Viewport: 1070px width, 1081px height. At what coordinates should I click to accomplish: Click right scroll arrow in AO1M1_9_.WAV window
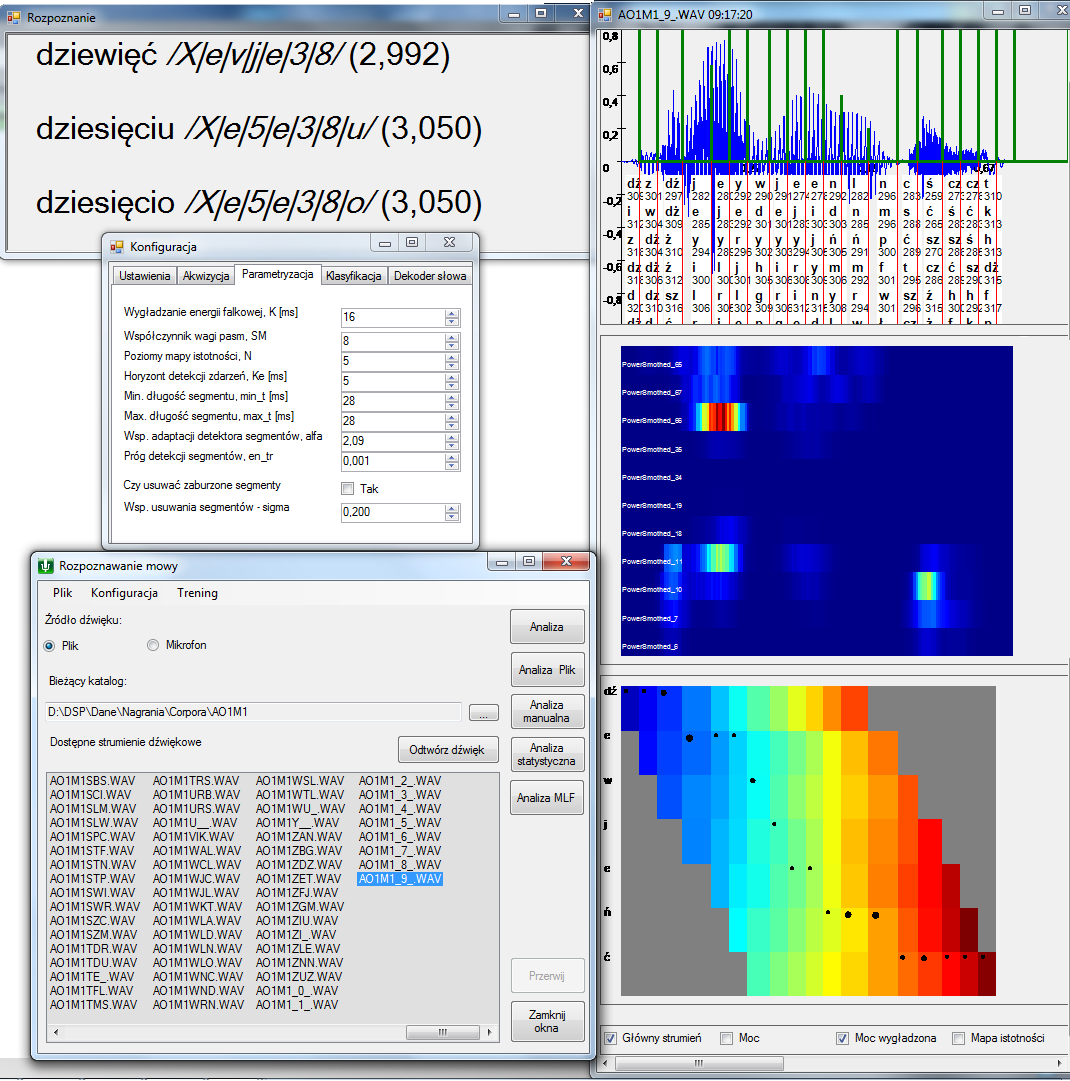[1061, 1063]
